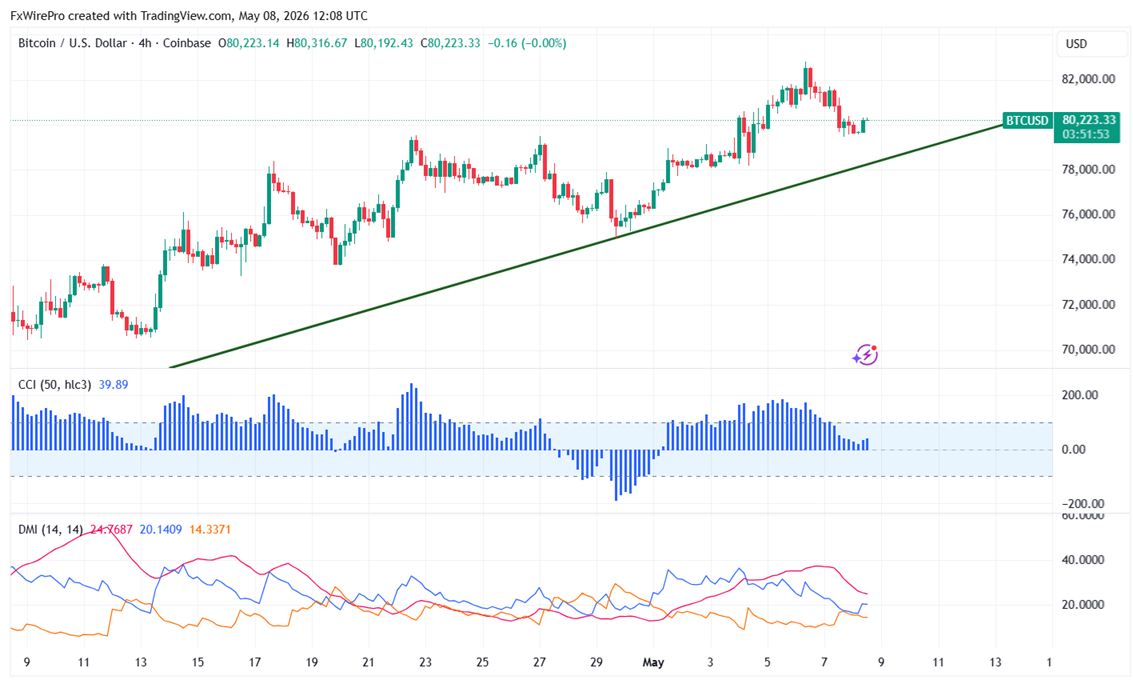Screen dimensions: 1133x680
Task: Click the 82,000.00 price scale label
Action: 1087,79
